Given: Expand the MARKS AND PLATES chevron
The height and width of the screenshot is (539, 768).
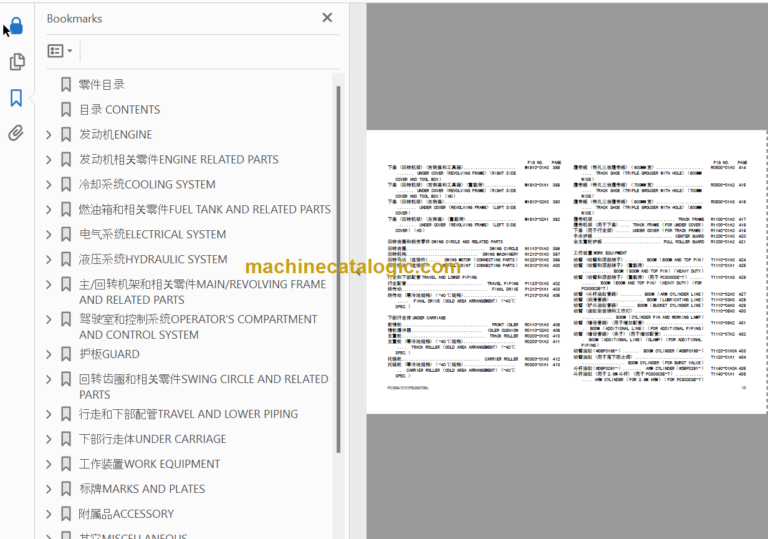Looking at the screenshot, I should pyautogui.click(x=48, y=489).
